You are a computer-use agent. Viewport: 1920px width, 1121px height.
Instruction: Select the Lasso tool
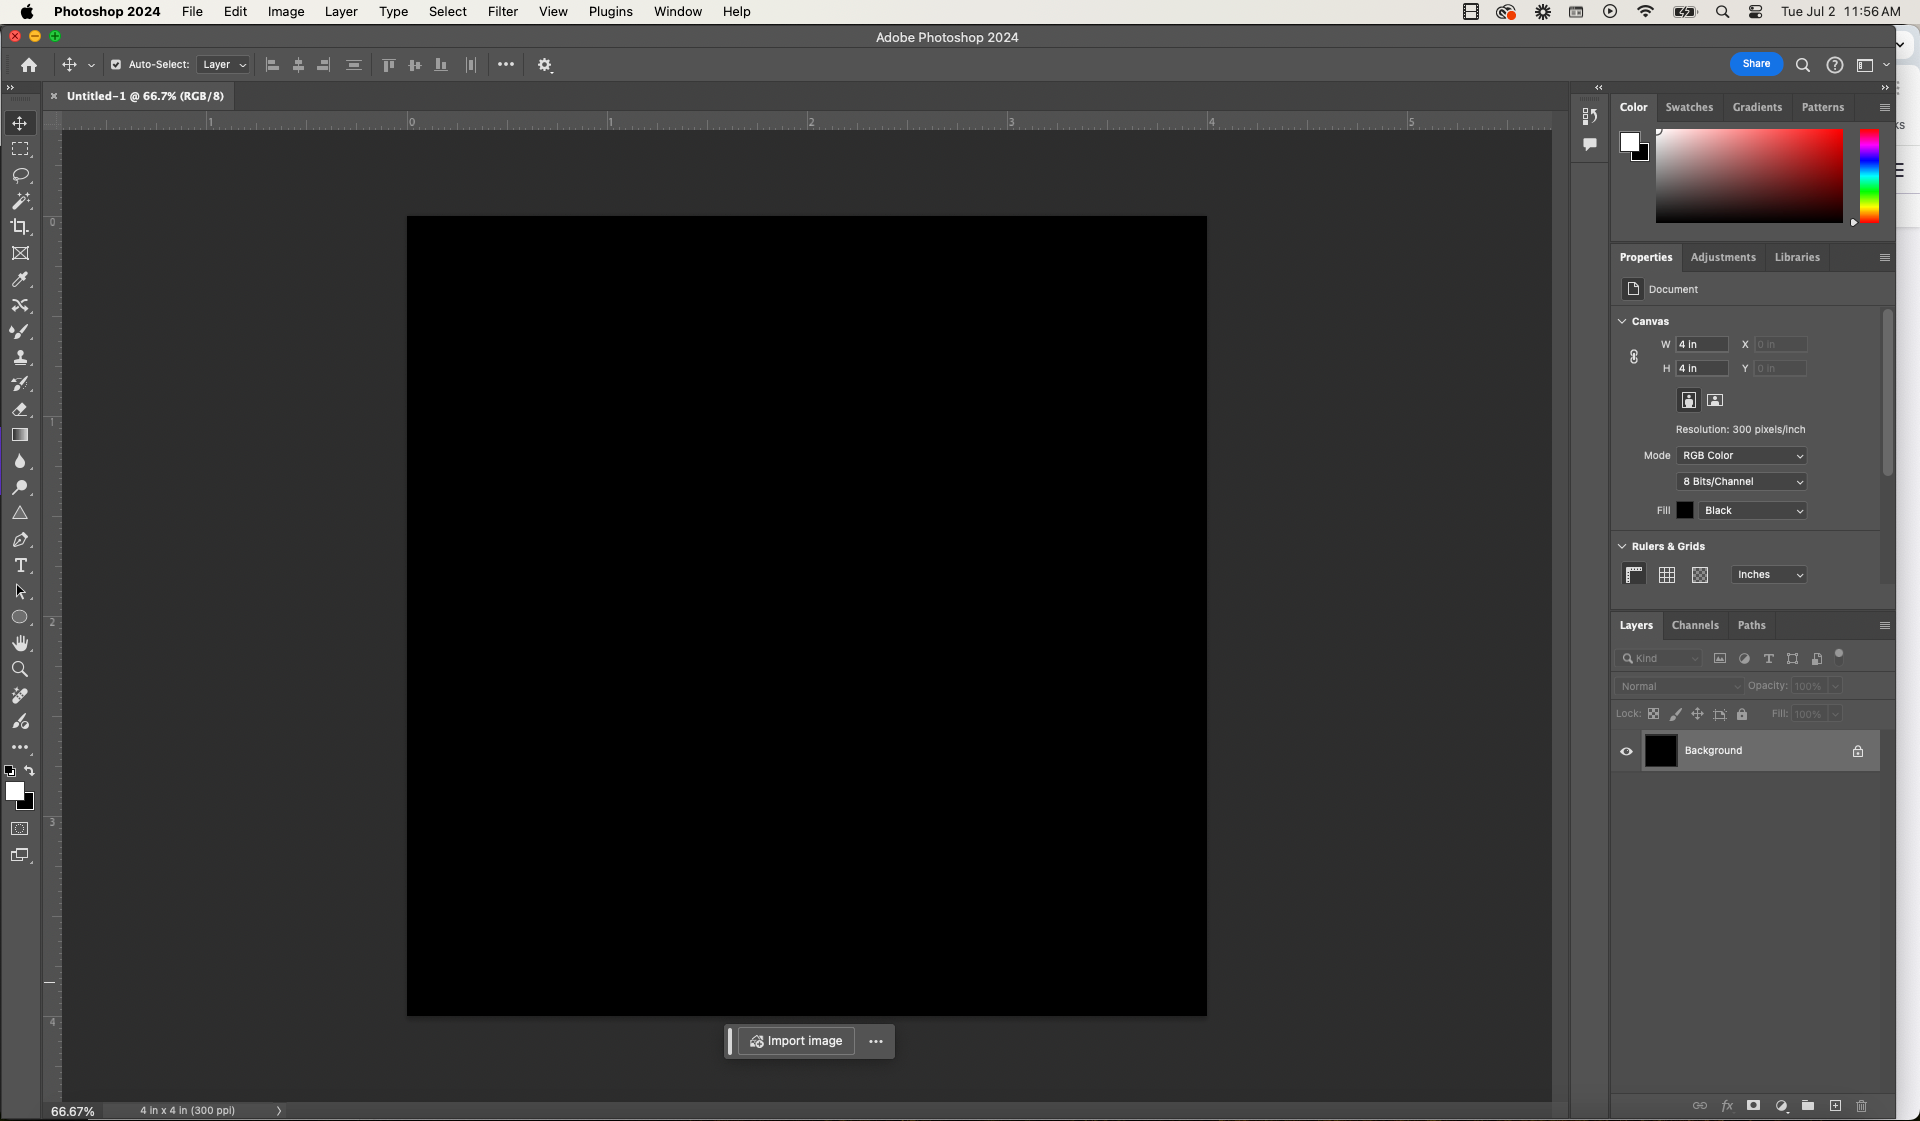[x=20, y=176]
